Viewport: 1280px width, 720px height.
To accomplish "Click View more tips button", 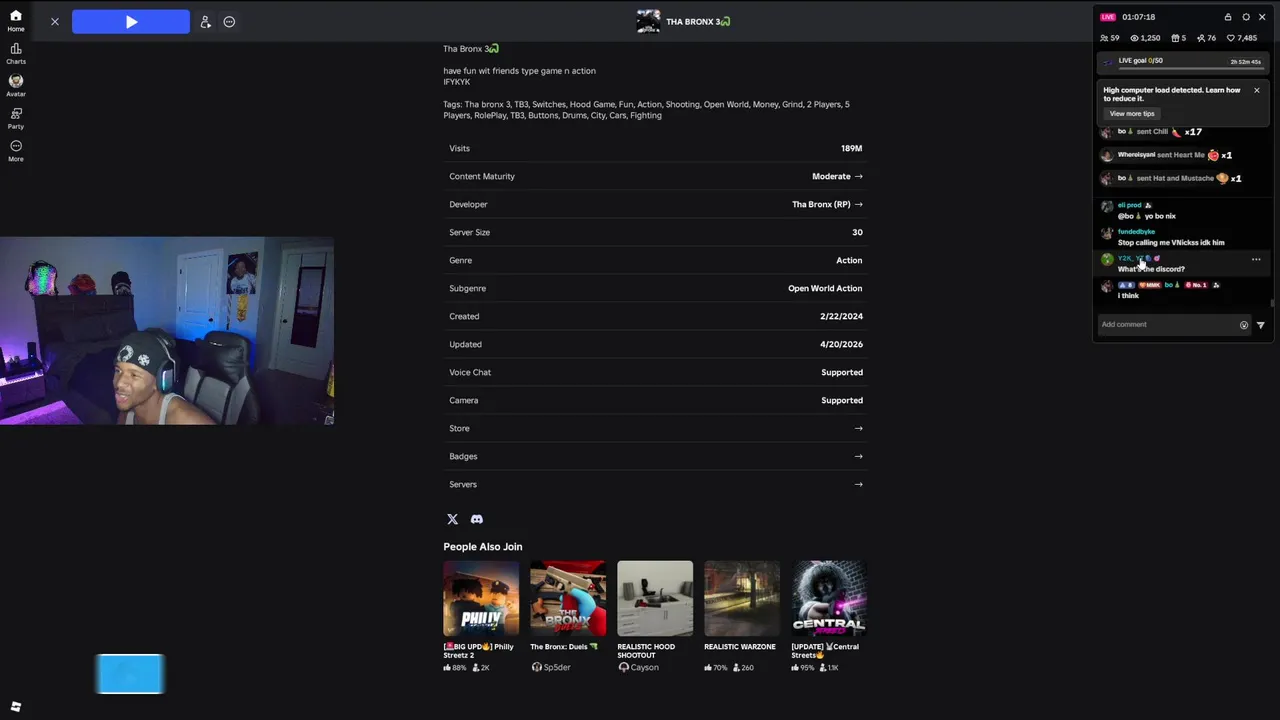I will click(1132, 113).
